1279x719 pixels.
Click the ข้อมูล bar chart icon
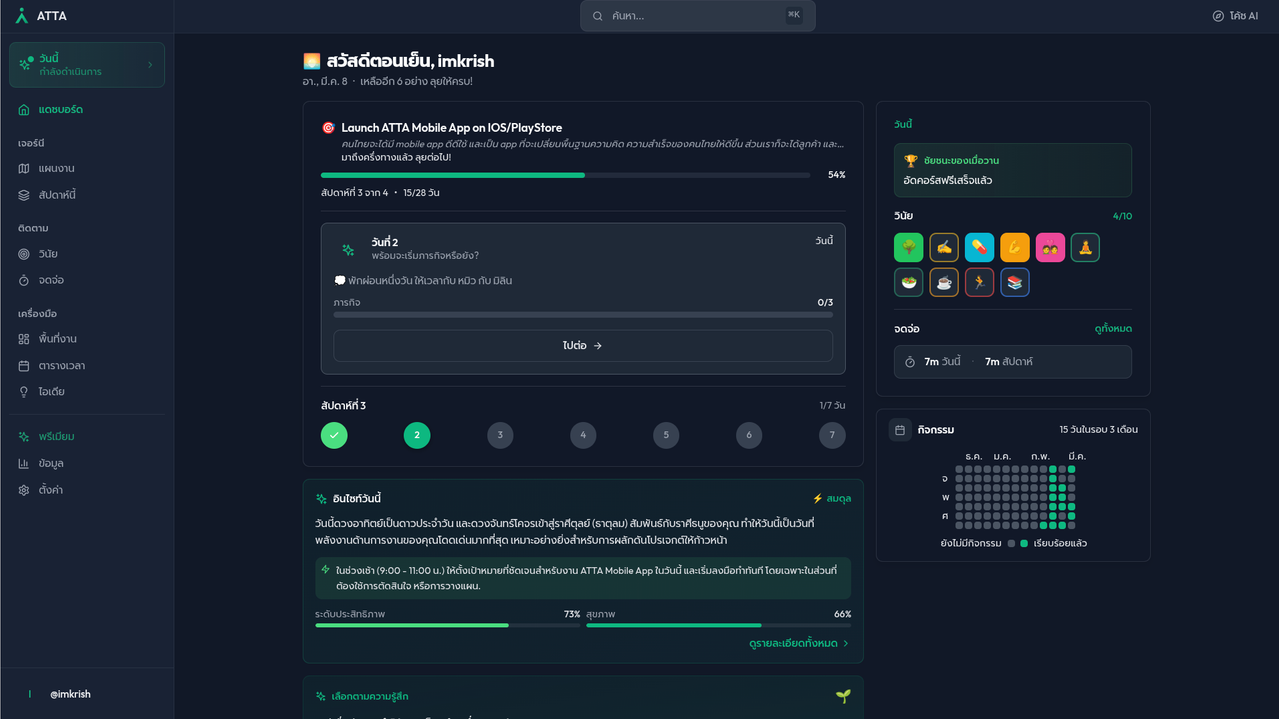[x=24, y=464]
